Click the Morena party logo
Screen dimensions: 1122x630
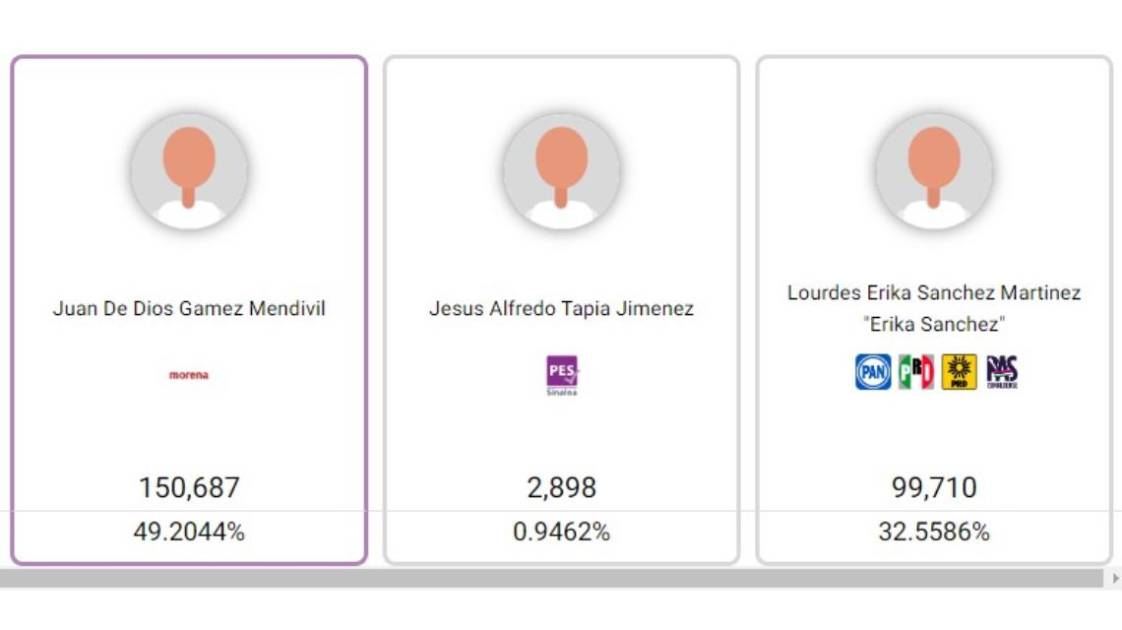(x=189, y=375)
